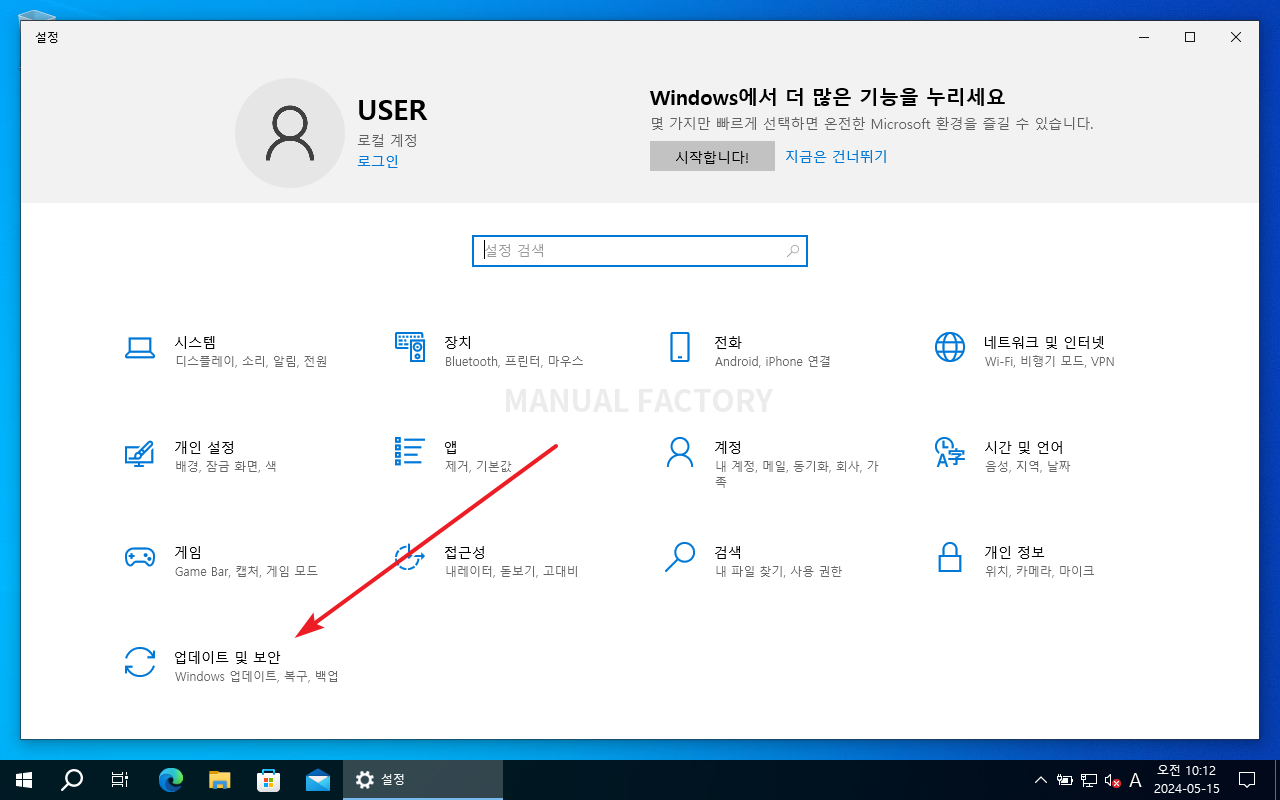This screenshot has width=1280, height=800.
Task: Click the magnifier icon in the search box
Action: (x=793, y=251)
